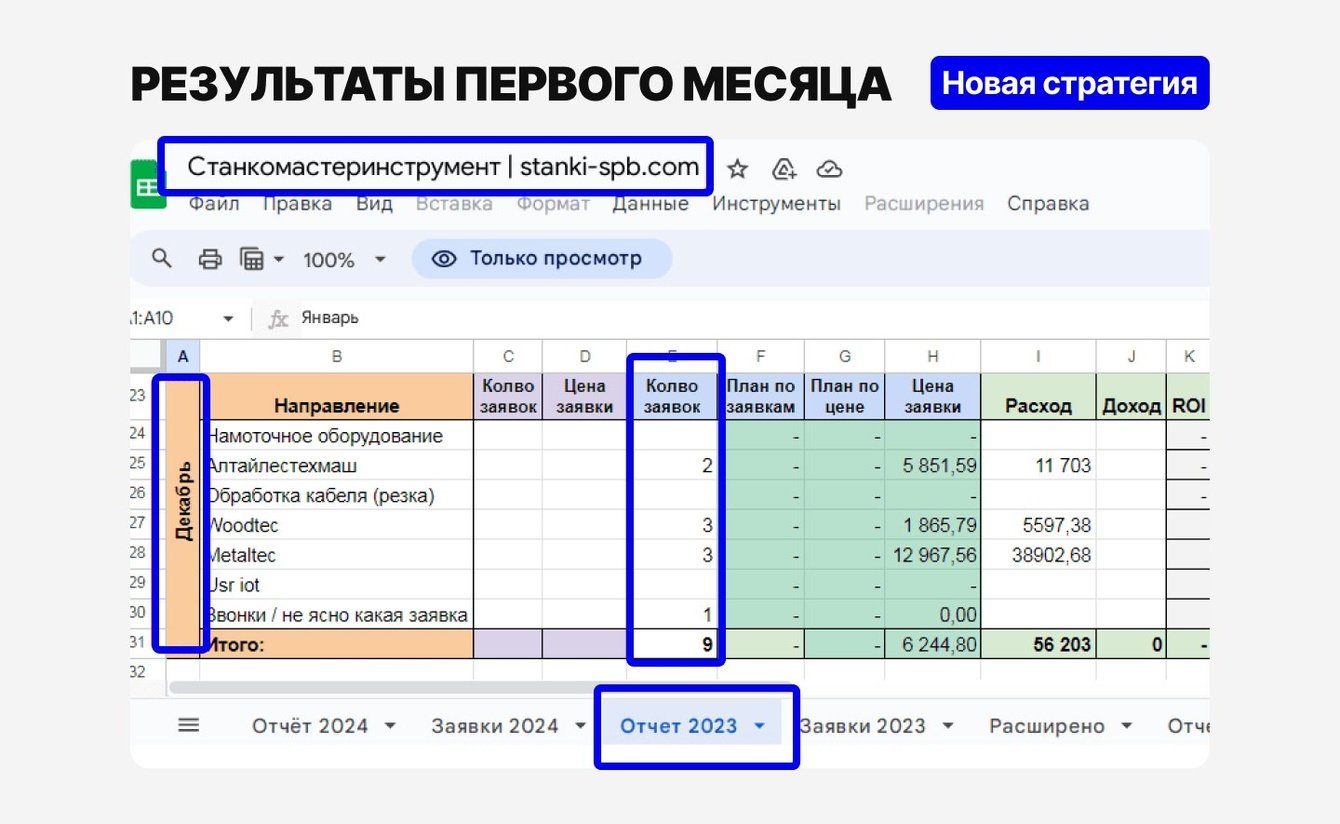Click the Направление header cell
The height and width of the screenshot is (824, 1340).
pyautogui.click(x=337, y=396)
